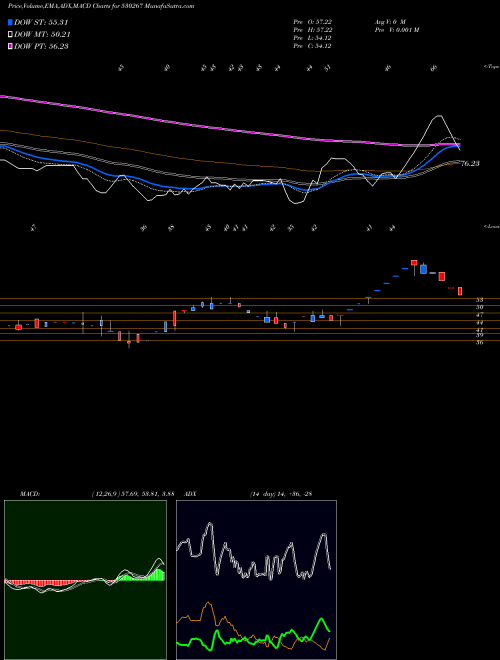Click the peak of the white EMA line

tap(439, 116)
